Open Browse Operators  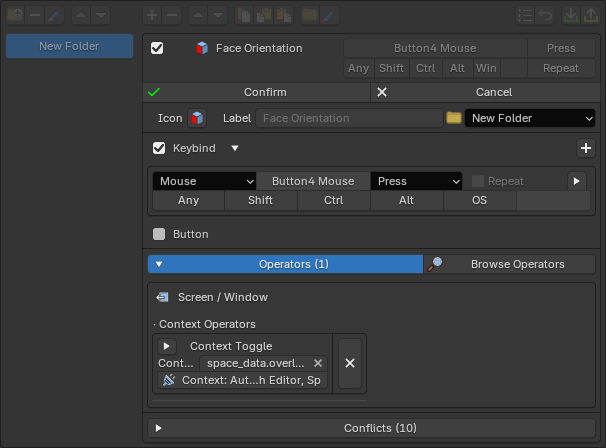click(x=509, y=264)
